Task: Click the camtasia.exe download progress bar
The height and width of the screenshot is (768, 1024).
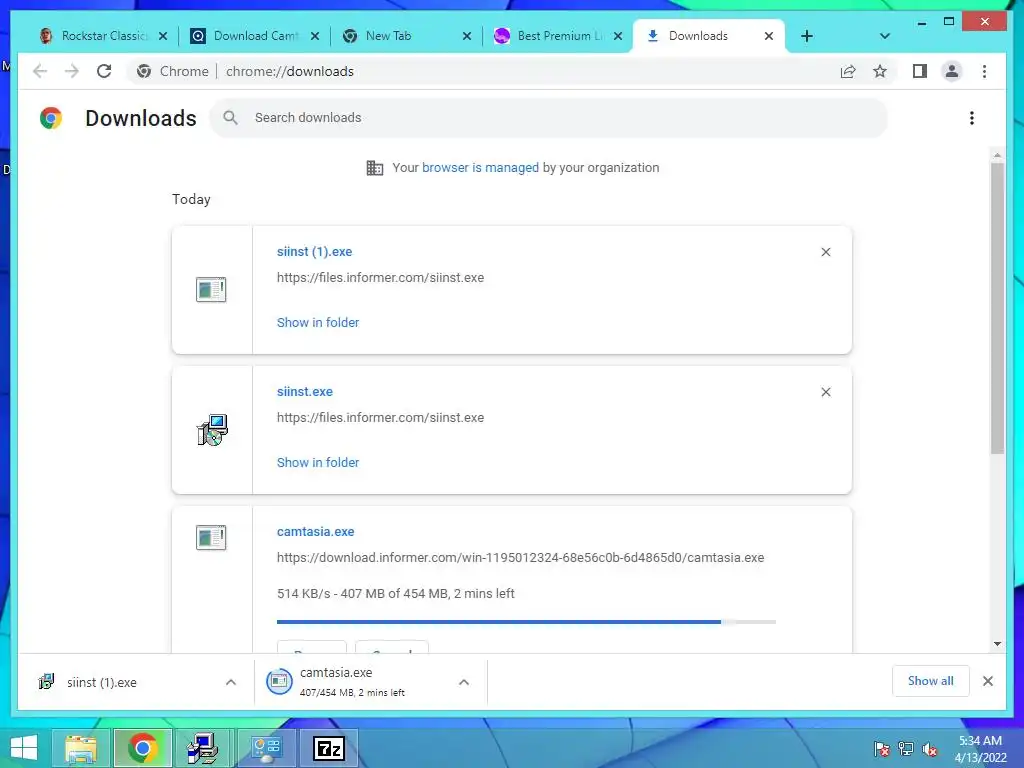Action: [x=526, y=622]
